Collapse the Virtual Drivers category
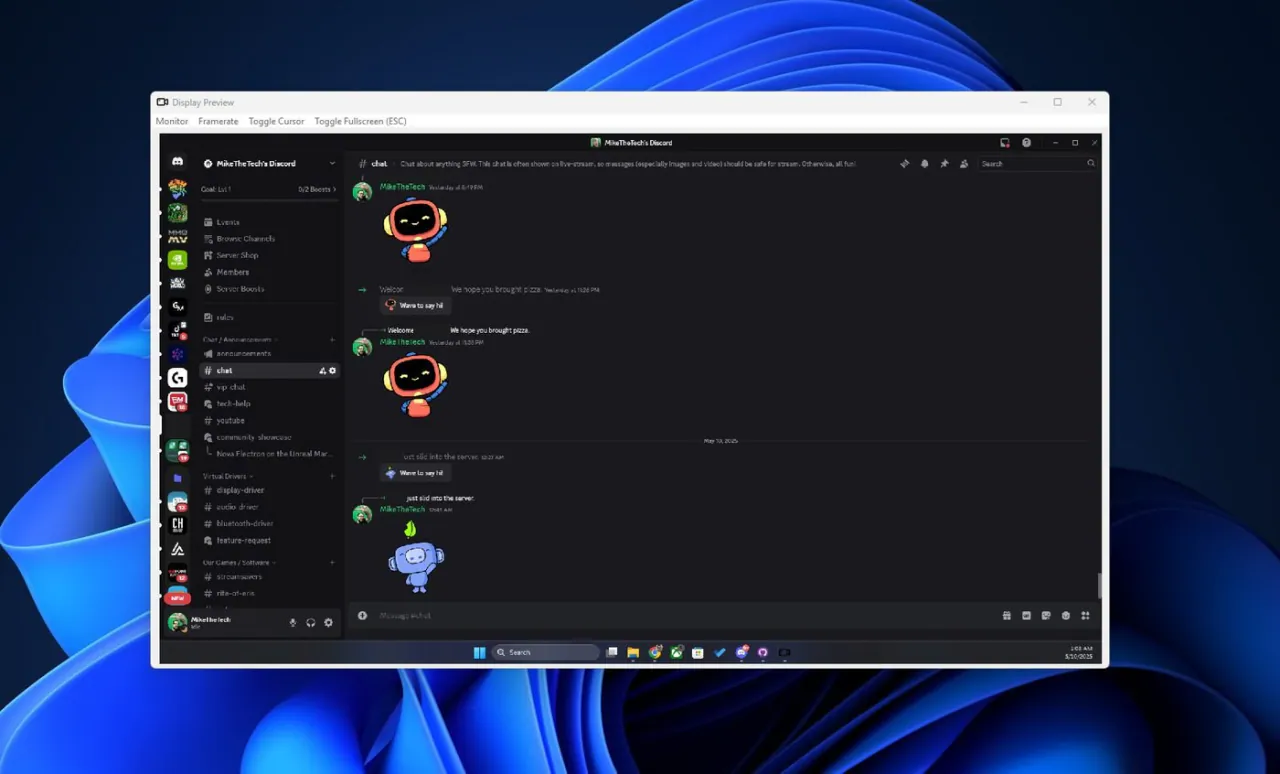Image resolution: width=1280 pixels, height=774 pixels. point(228,476)
